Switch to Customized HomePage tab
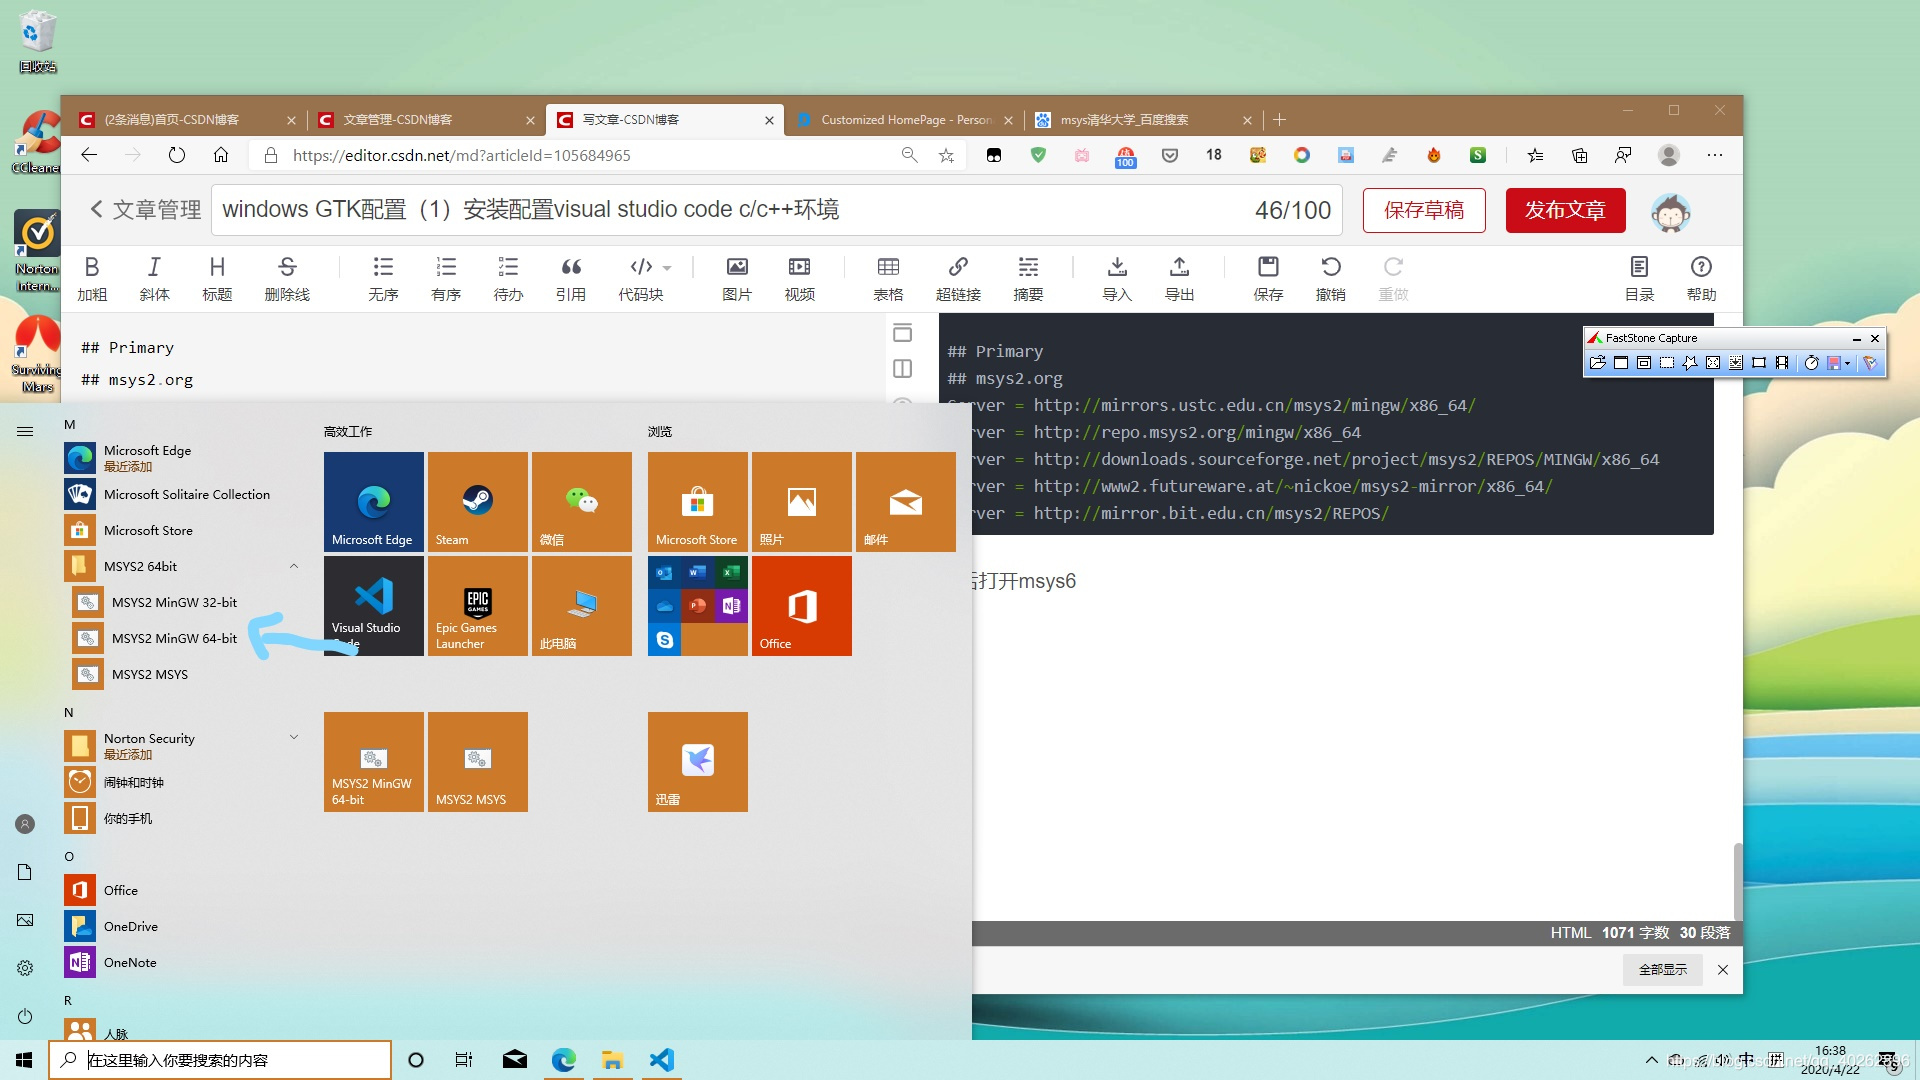This screenshot has width=1920, height=1080. (x=903, y=120)
